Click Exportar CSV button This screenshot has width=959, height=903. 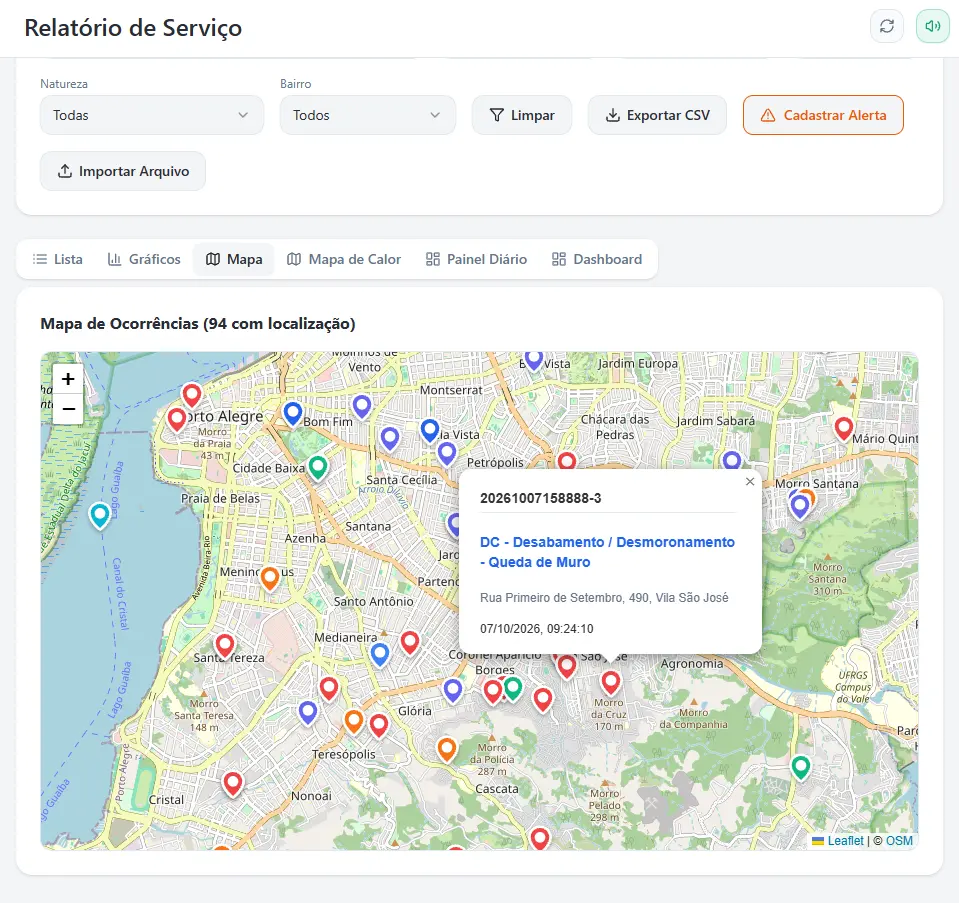[x=657, y=115]
